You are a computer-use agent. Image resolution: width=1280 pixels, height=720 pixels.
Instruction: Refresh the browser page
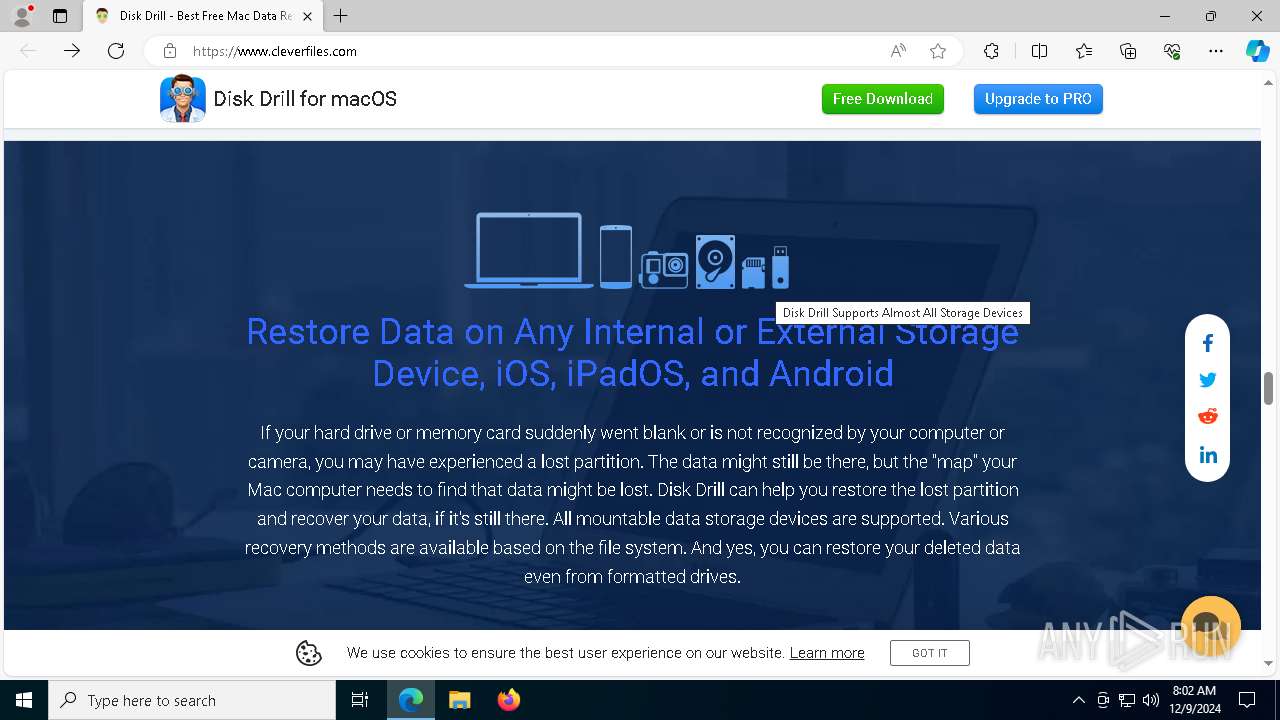[x=116, y=51]
